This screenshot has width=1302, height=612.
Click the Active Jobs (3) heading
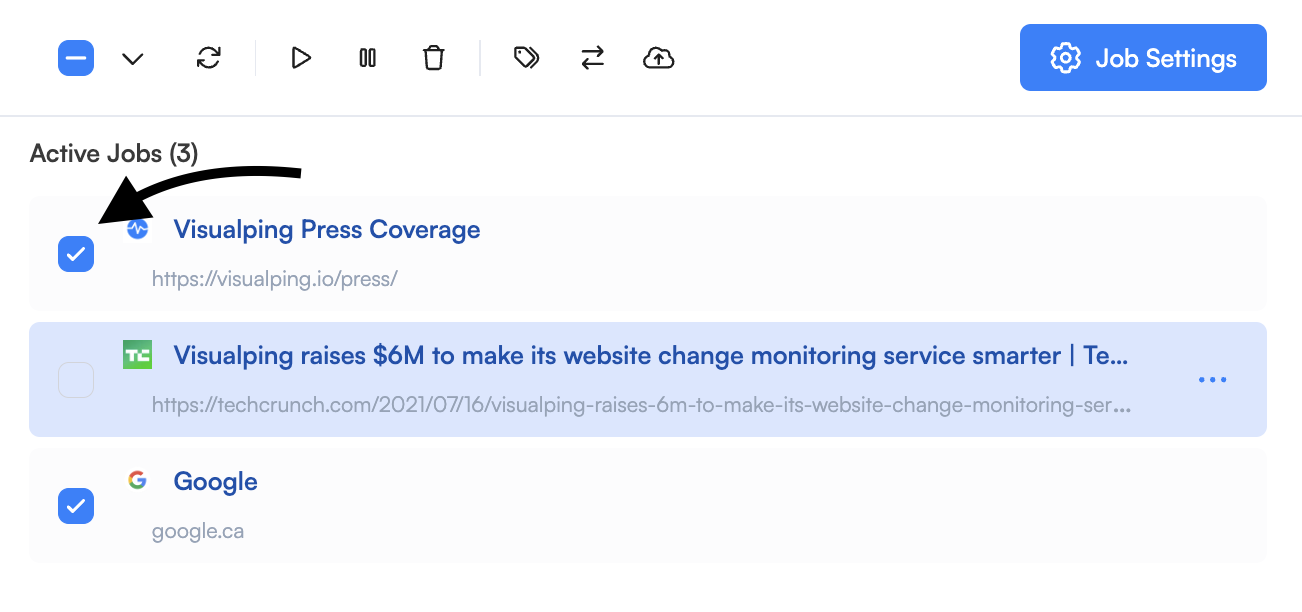(x=114, y=154)
